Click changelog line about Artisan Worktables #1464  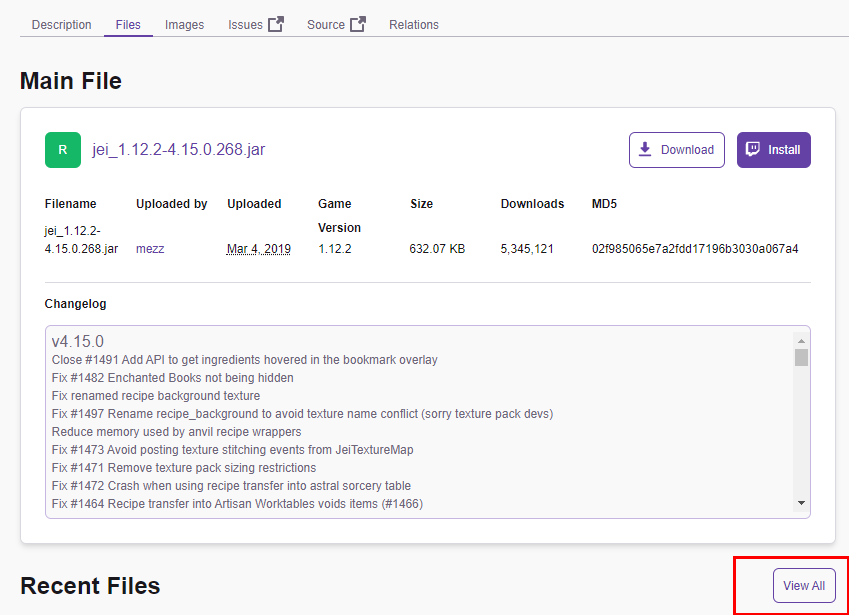pos(237,504)
